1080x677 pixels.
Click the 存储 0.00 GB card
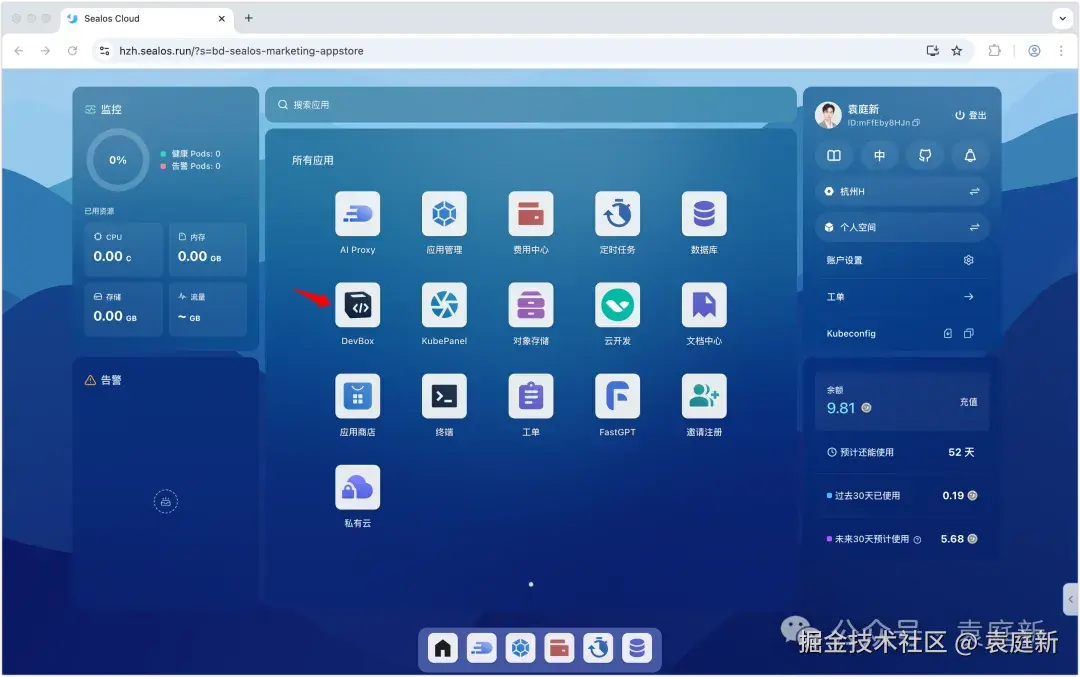click(124, 309)
